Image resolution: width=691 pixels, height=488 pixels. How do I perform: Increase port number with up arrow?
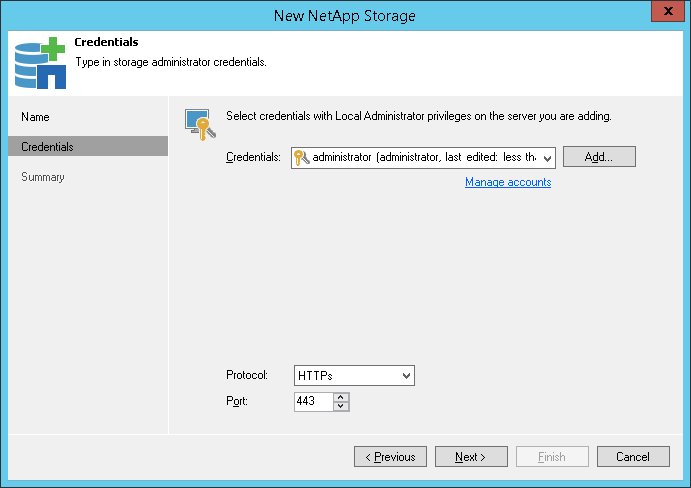[341, 397]
